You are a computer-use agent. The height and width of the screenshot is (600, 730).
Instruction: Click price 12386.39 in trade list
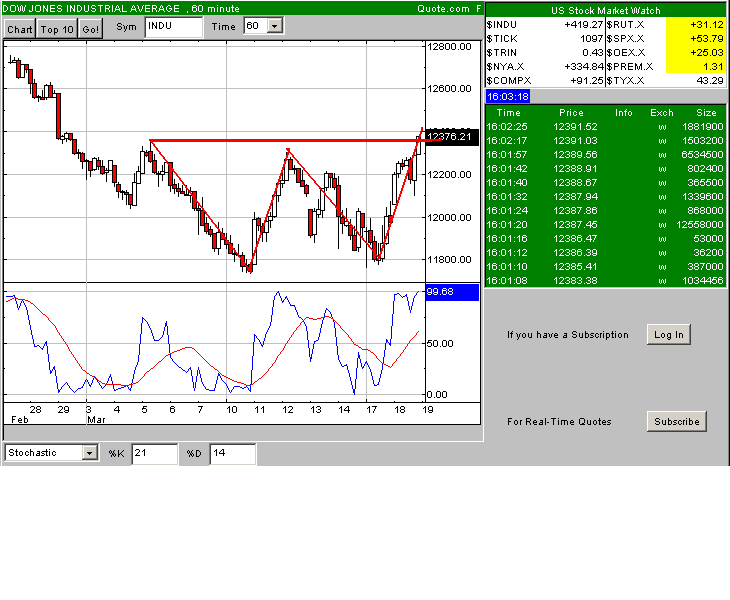pyautogui.click(x=575, y=253)
